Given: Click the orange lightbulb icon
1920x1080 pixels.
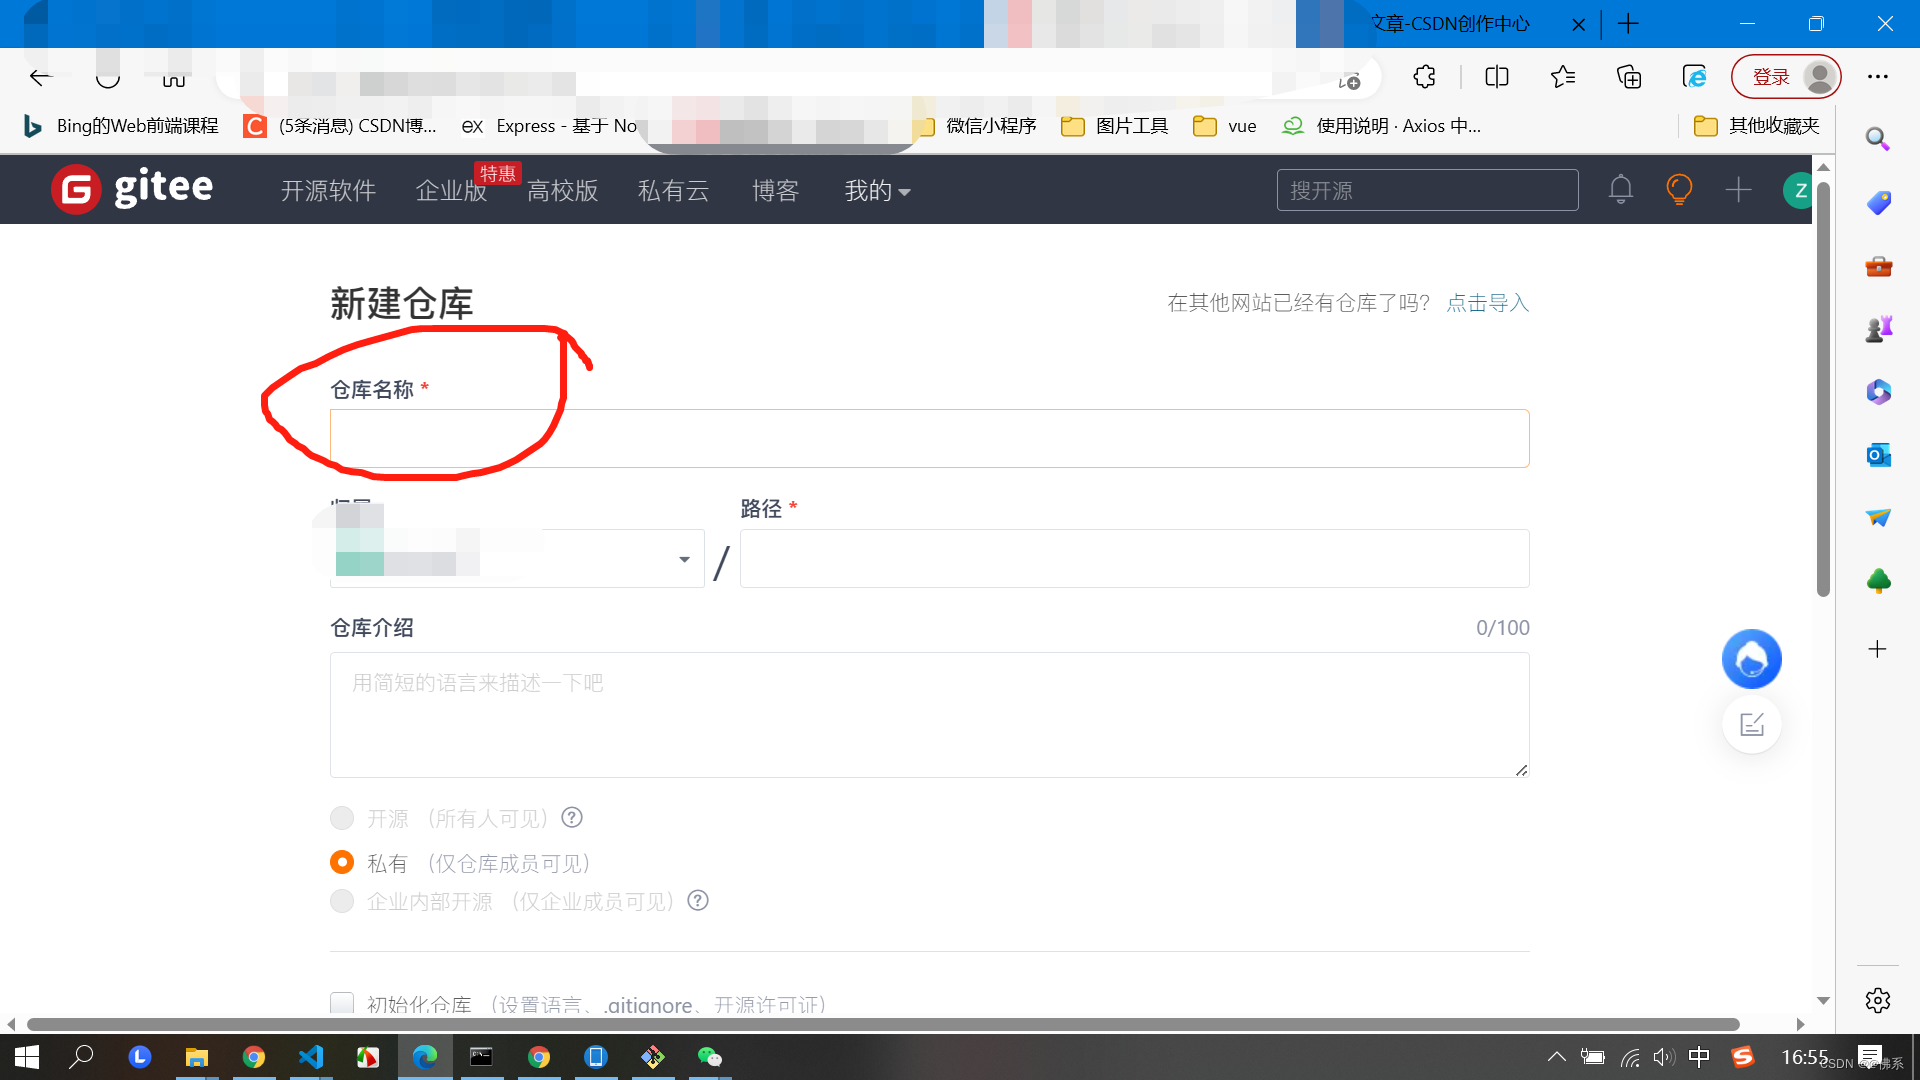Looking at the screenshot, I should click(x=1679, y=190).
